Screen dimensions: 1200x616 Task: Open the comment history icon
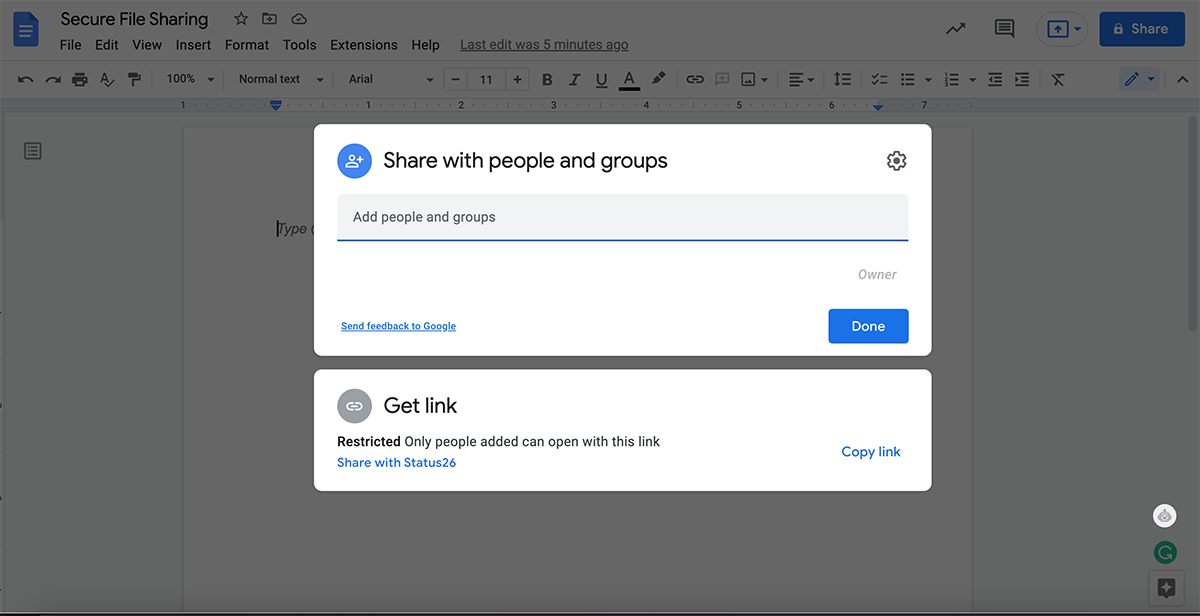tap(1004, 29)
